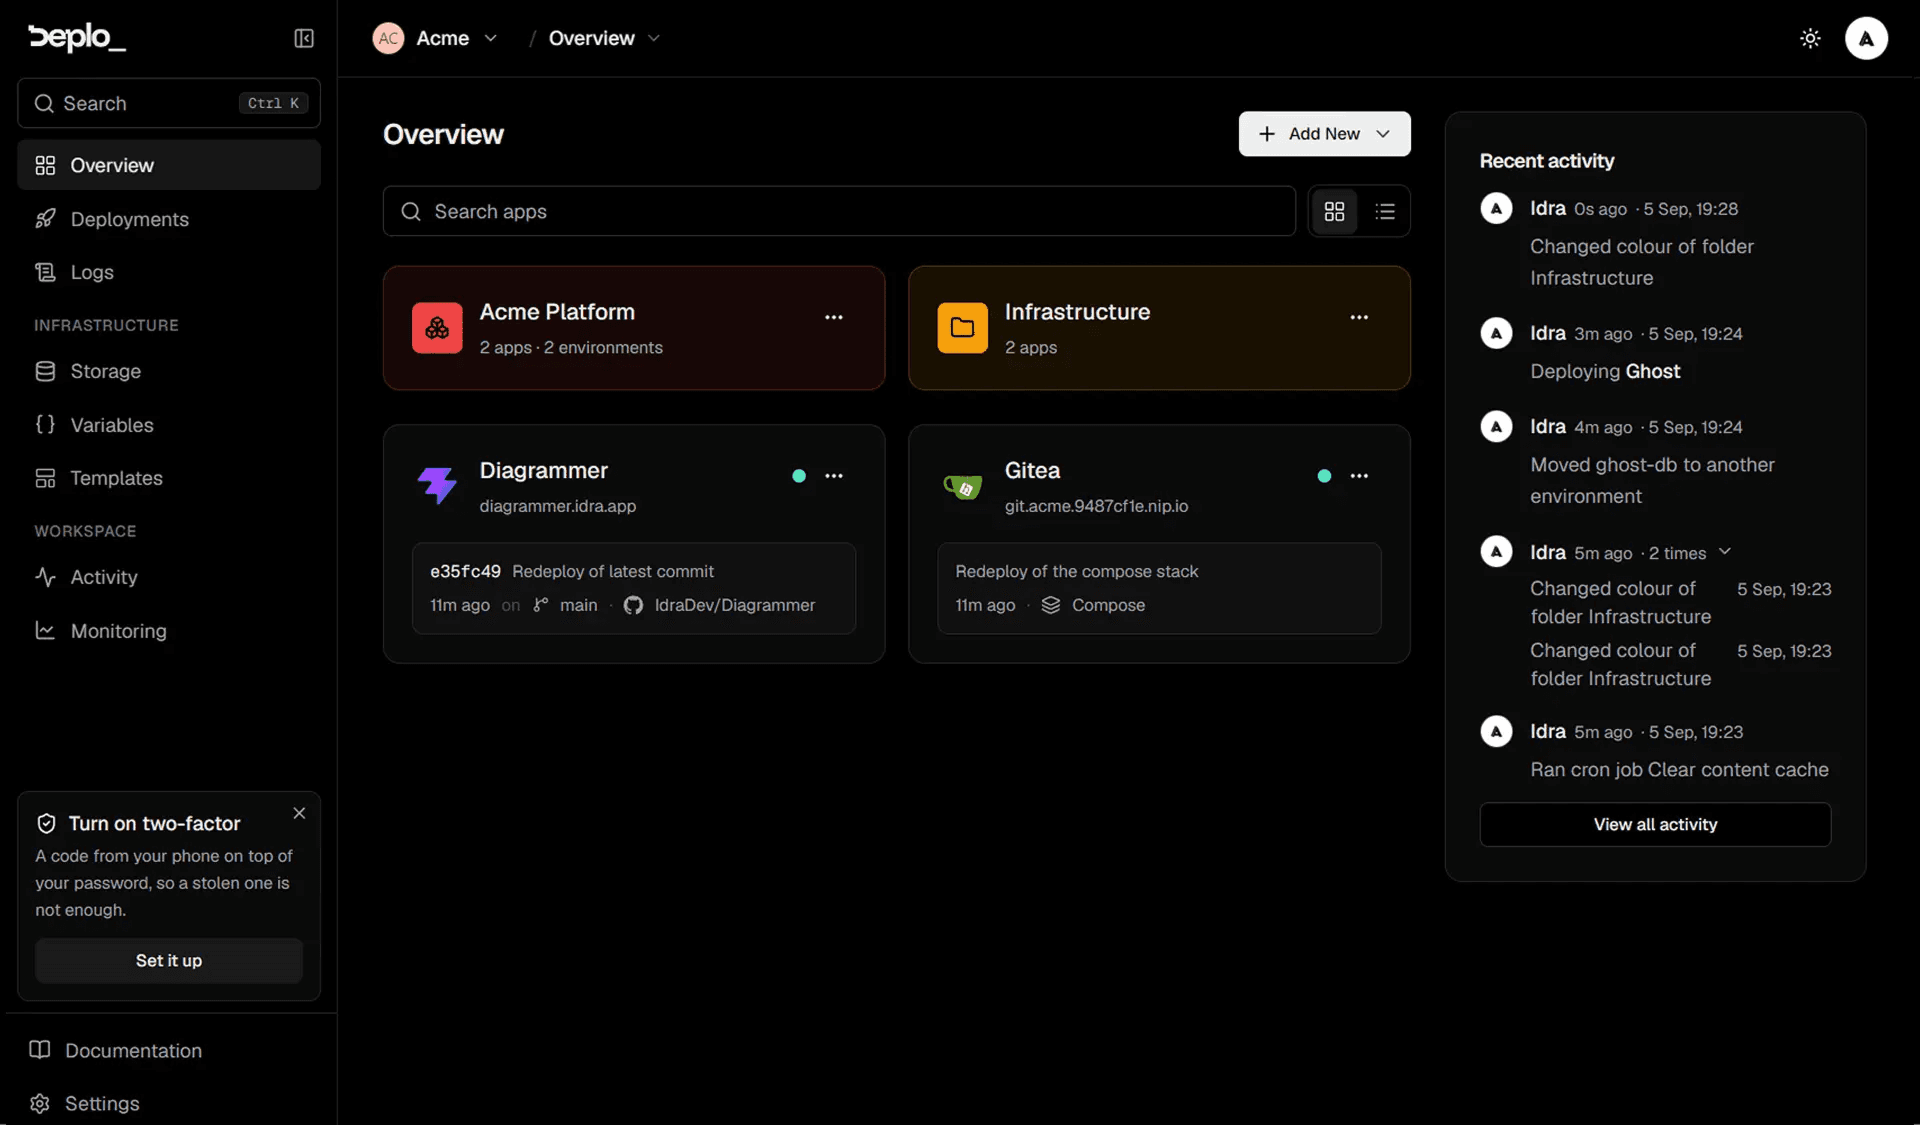Open Storage section
Viewport: 1920px width, 1125px height.
[169, 371]
